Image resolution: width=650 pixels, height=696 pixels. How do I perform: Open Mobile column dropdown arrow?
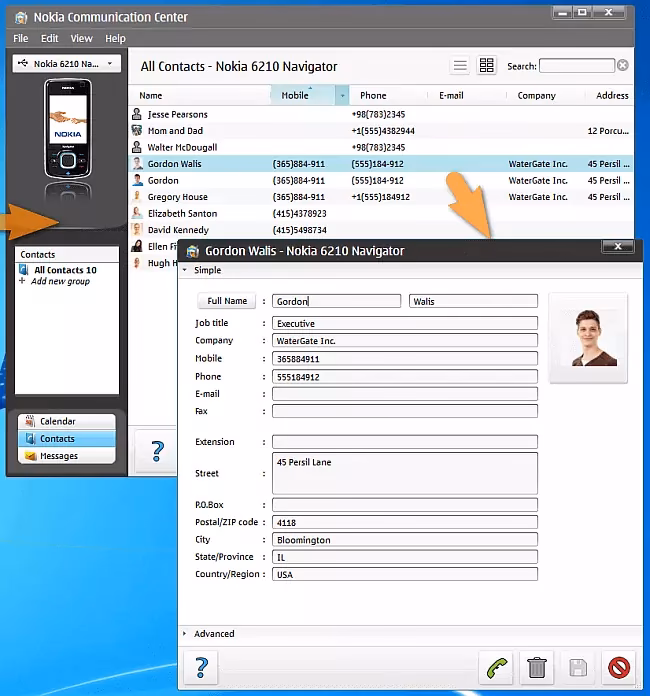click(x=342, y=95)
